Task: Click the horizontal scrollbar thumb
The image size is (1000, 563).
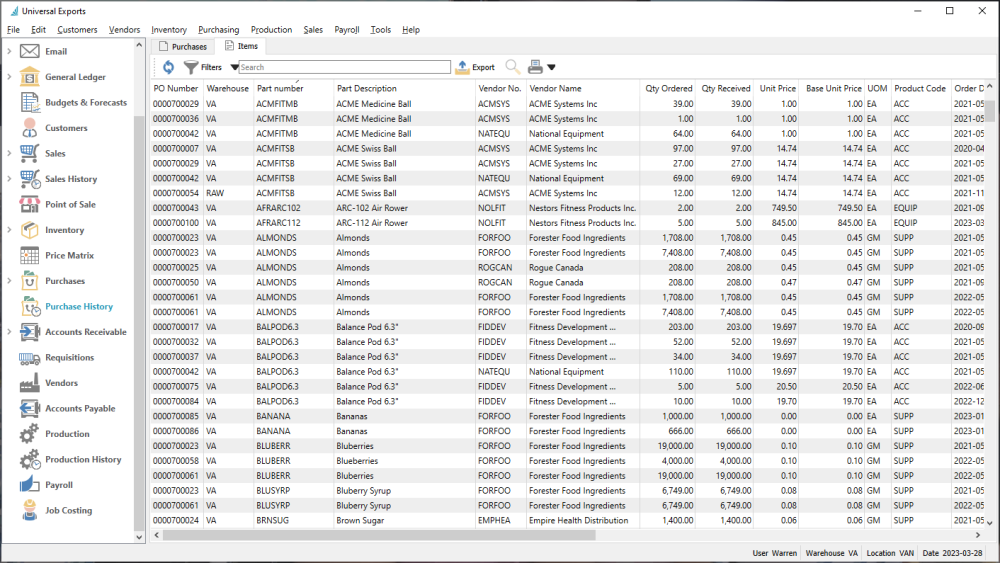Action: click(x=379, y=535)
